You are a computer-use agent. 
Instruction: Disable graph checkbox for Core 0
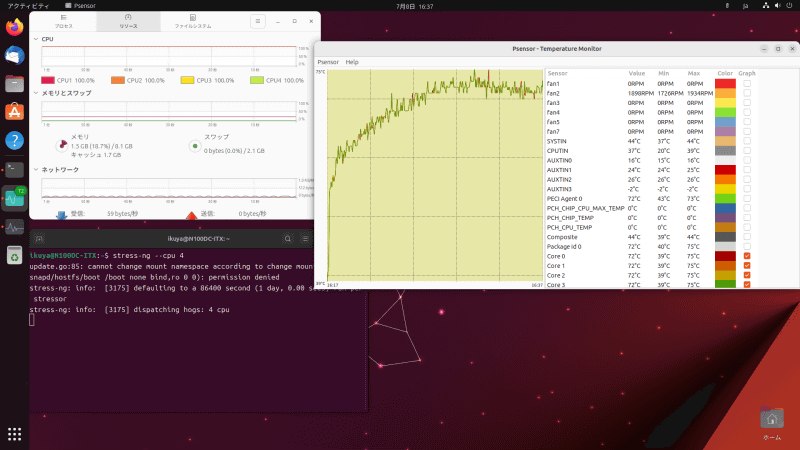click(747, 256)
